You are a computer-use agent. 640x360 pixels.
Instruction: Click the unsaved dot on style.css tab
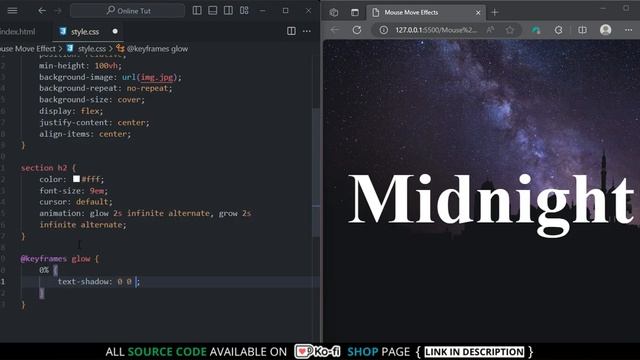[115, 31]
